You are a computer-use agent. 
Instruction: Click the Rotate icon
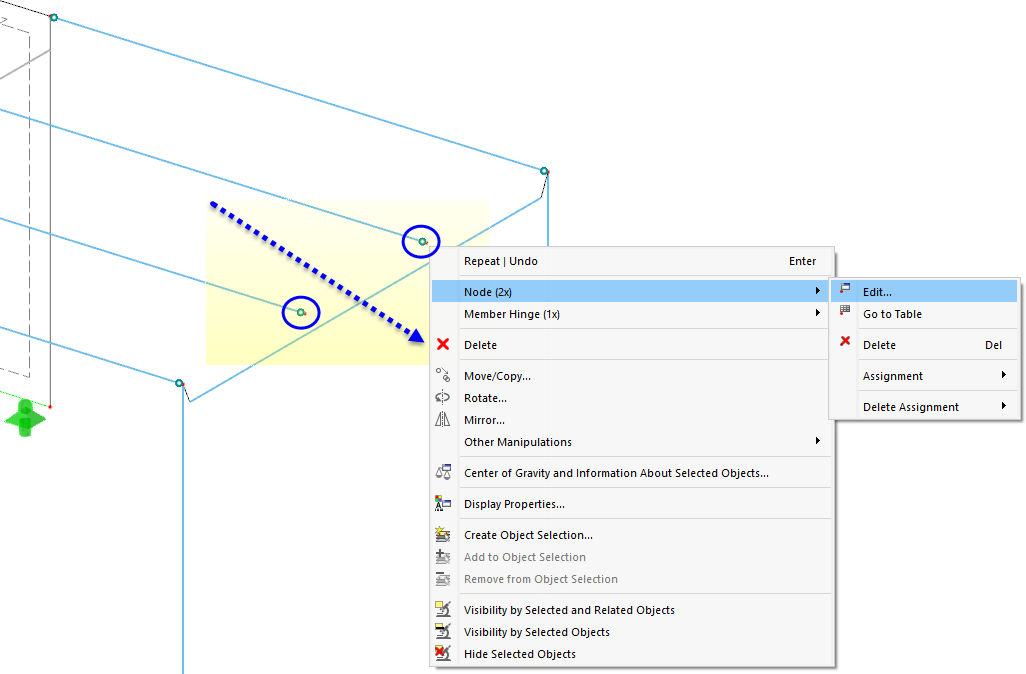tap(443, 397)
